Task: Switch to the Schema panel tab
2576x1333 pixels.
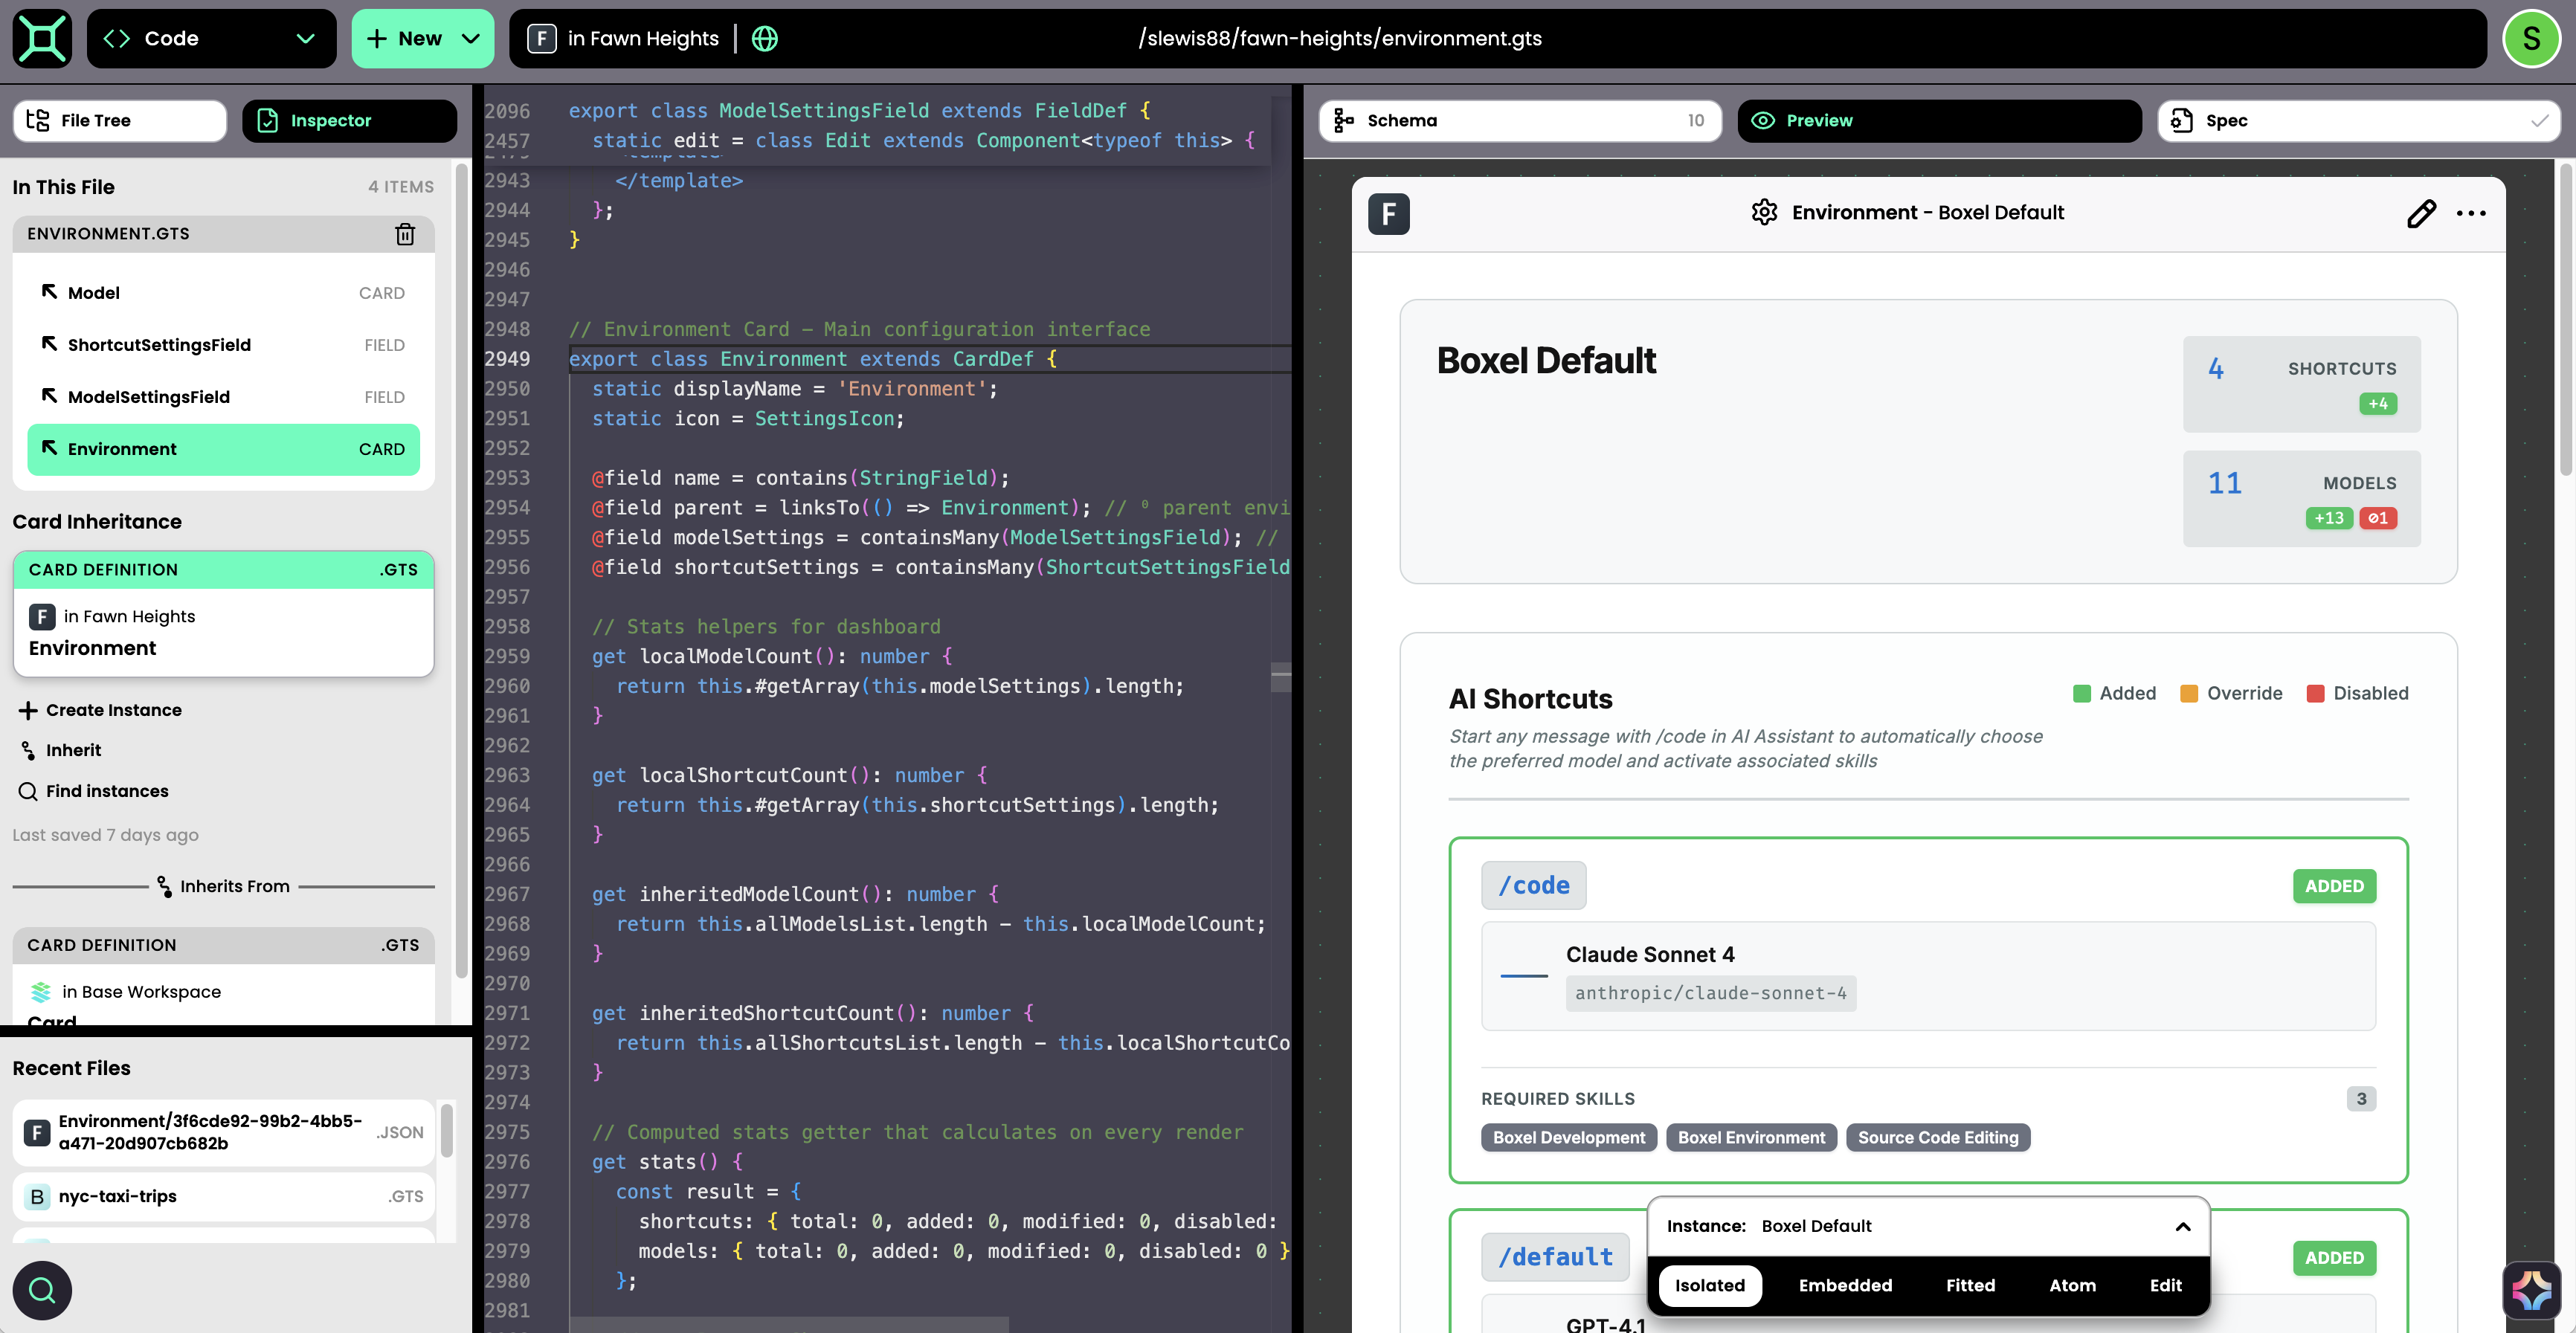Action: tap(1520, 120)
